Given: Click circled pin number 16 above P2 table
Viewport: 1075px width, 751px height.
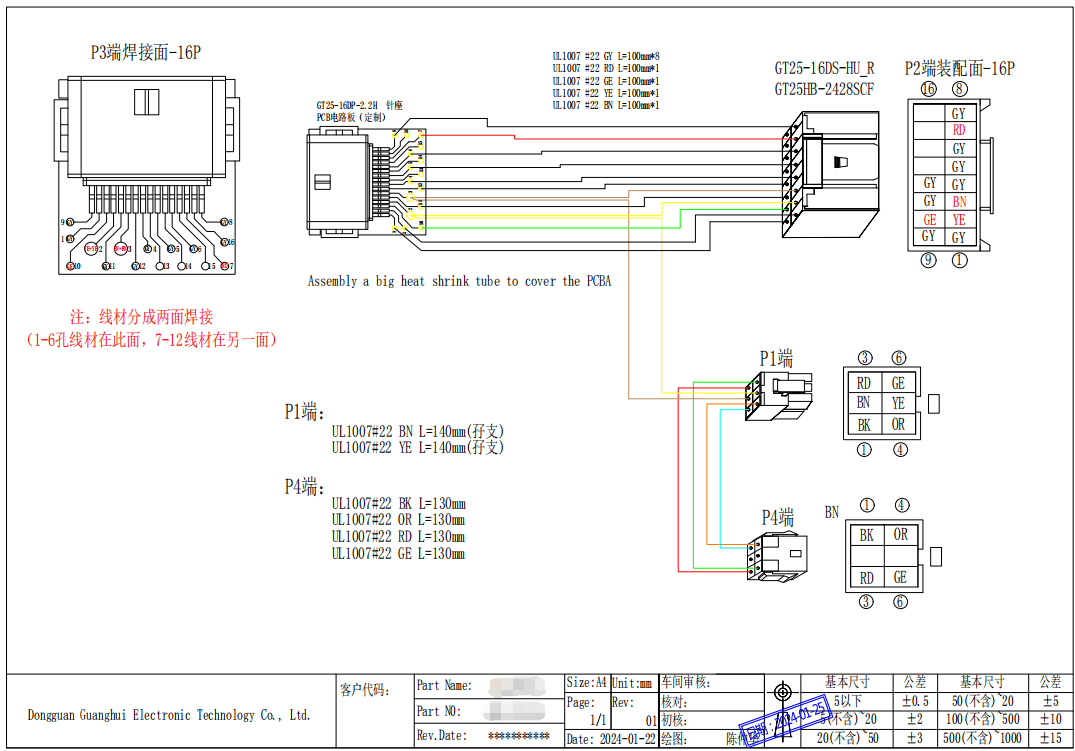Looking at the screenshot, I should click(x=928, y=89).
